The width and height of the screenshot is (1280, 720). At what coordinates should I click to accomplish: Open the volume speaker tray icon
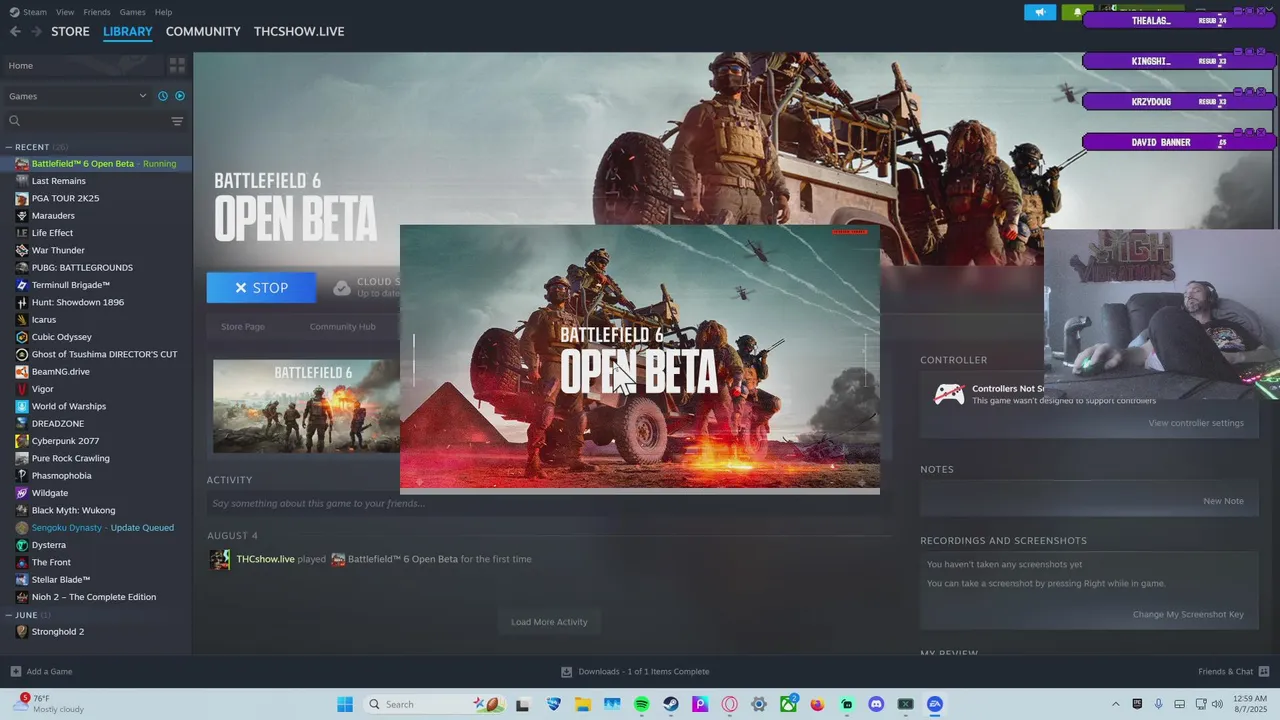pos(1217,704)
